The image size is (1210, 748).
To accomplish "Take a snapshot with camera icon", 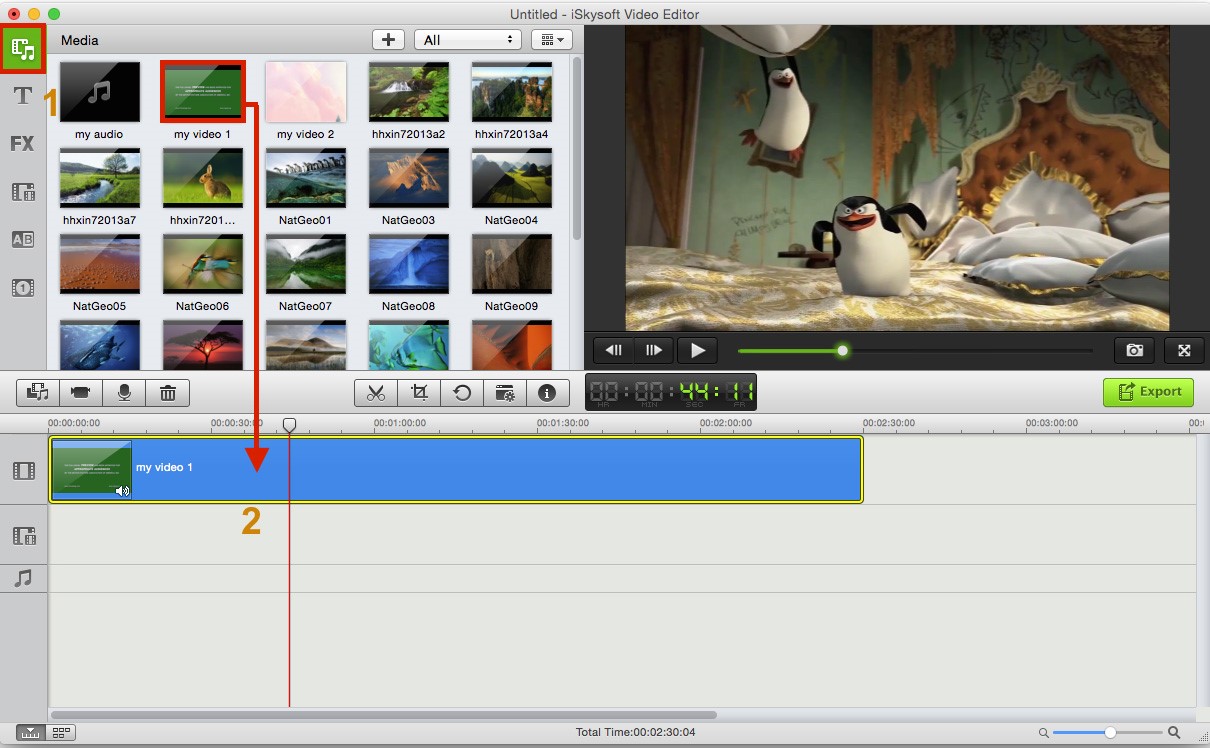I will 1134,350.
